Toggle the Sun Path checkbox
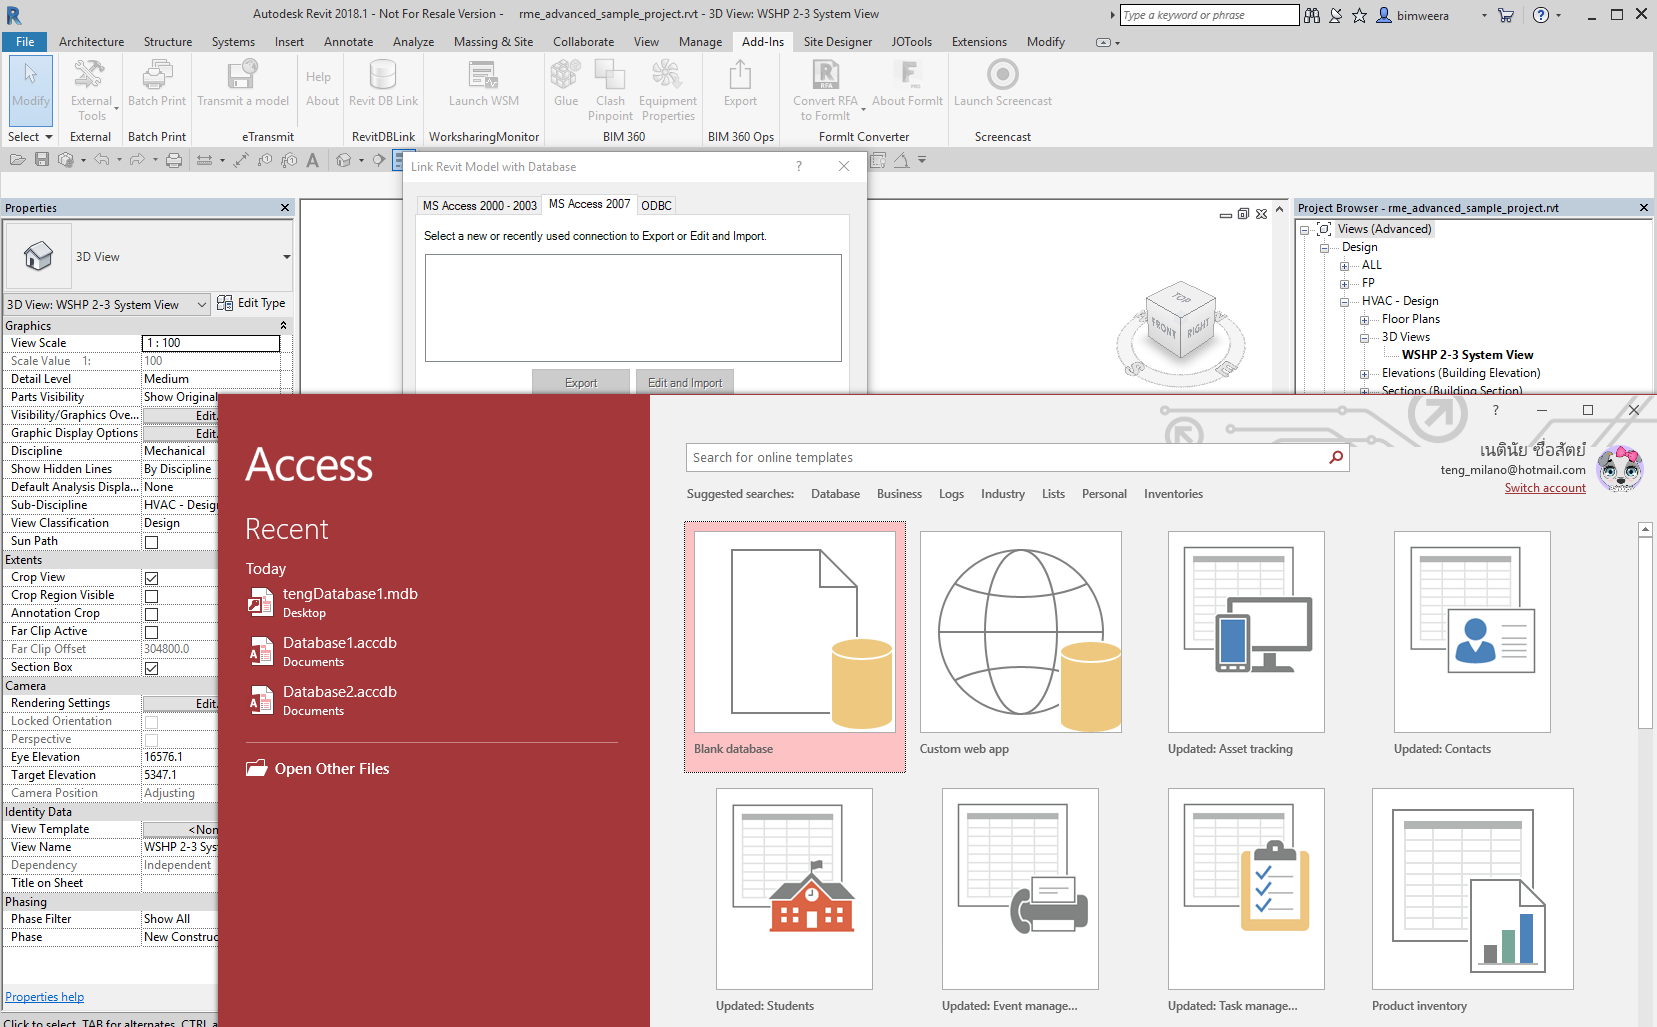The image size is (1657, 1027). (x=152, y=542)
